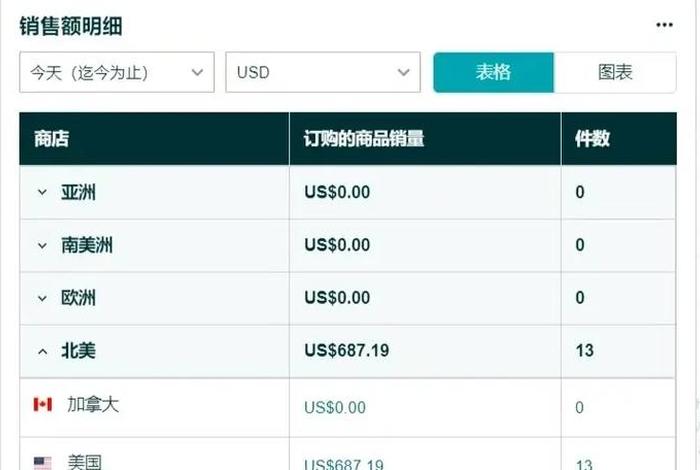The height and width of the screenshot is (470, 700).
Task: Select the 欧洲 row label
Action: [x=79, y=298]
